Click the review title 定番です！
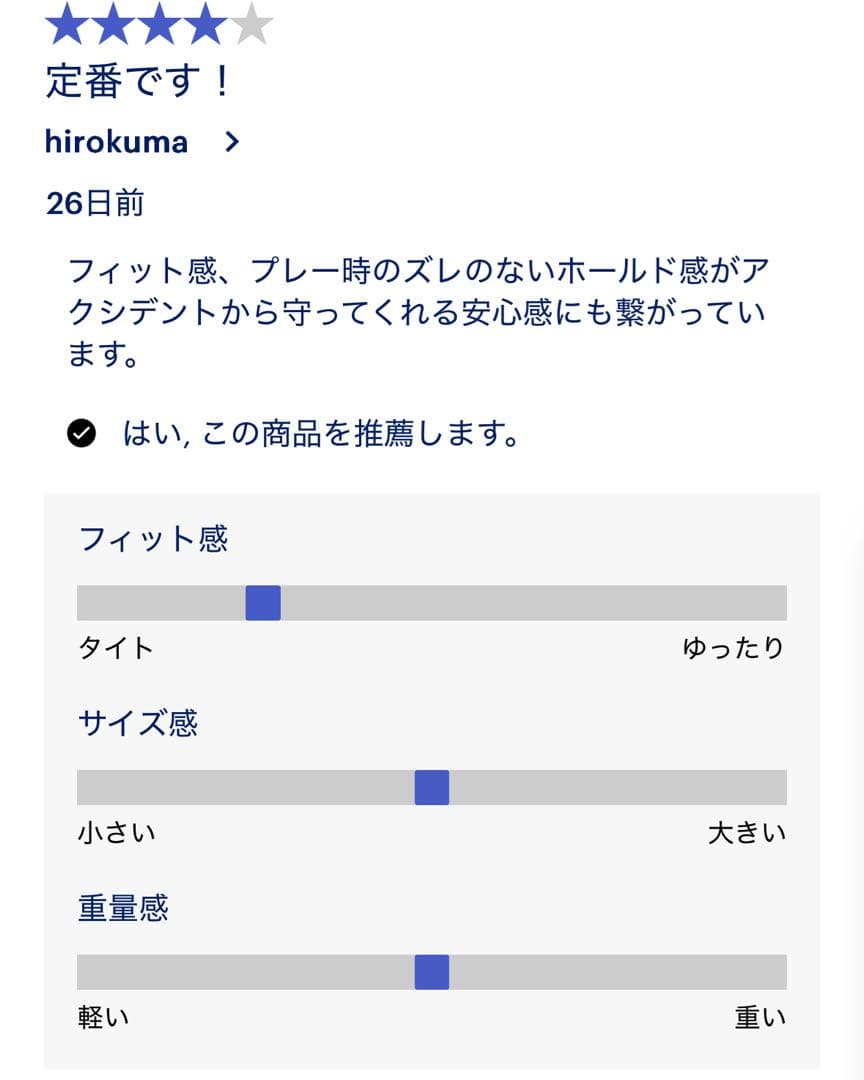 click(138, 82)
